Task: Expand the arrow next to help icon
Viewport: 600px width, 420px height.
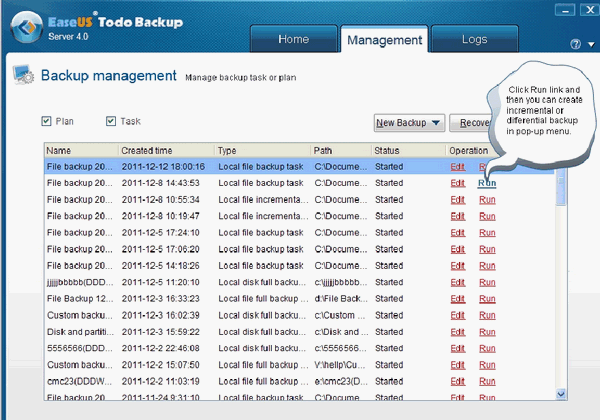Action: click(591, 44)
